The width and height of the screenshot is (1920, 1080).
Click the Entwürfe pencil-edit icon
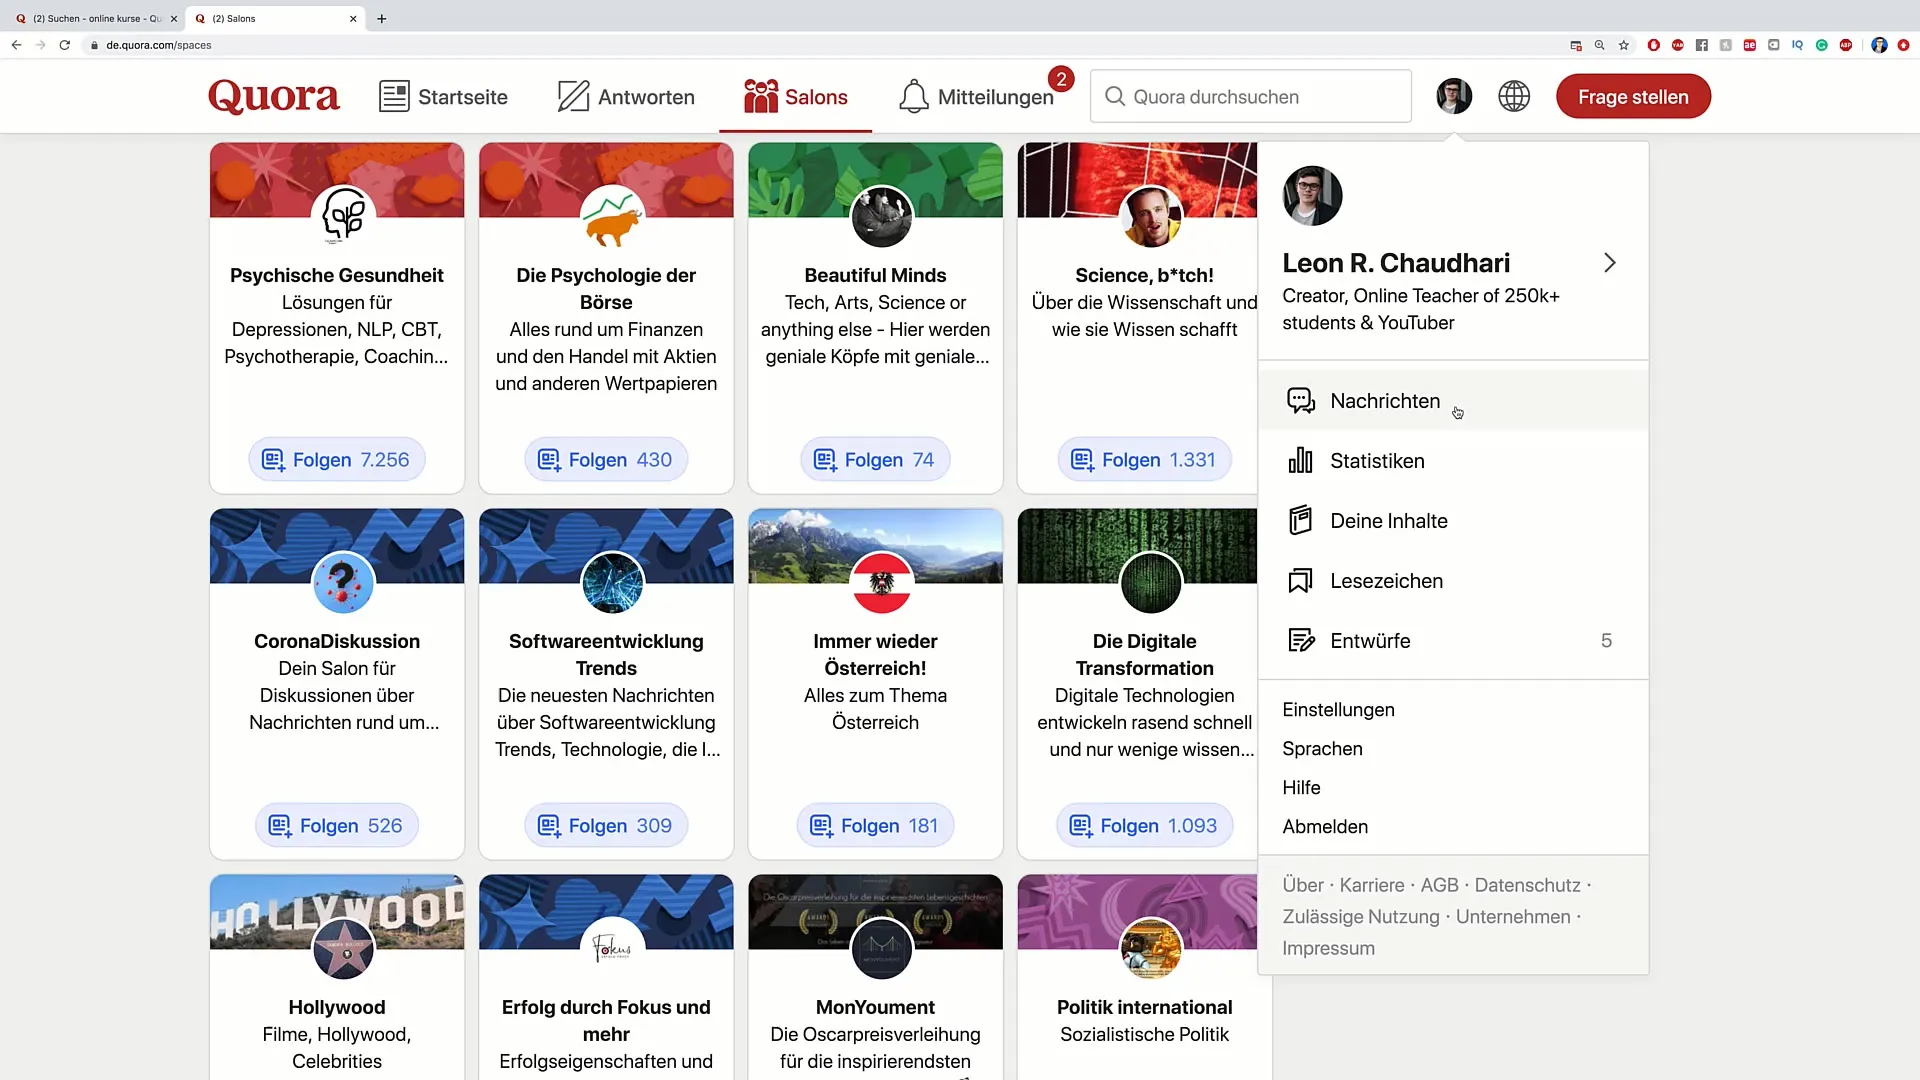[x=1300, y=641]
